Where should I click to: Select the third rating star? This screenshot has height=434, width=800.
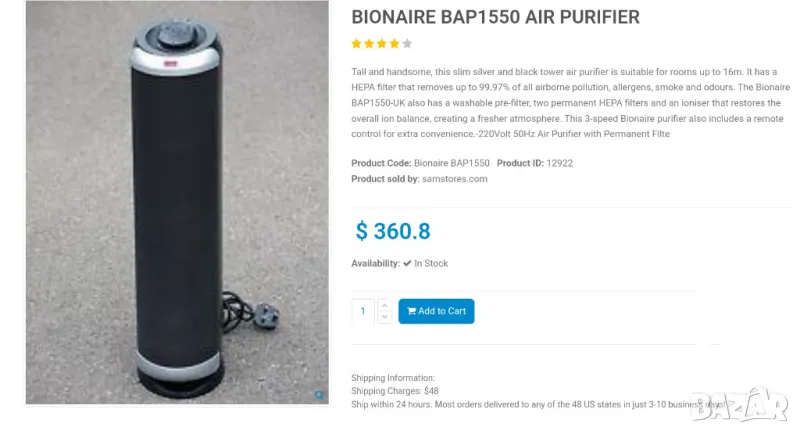point(381,44)
